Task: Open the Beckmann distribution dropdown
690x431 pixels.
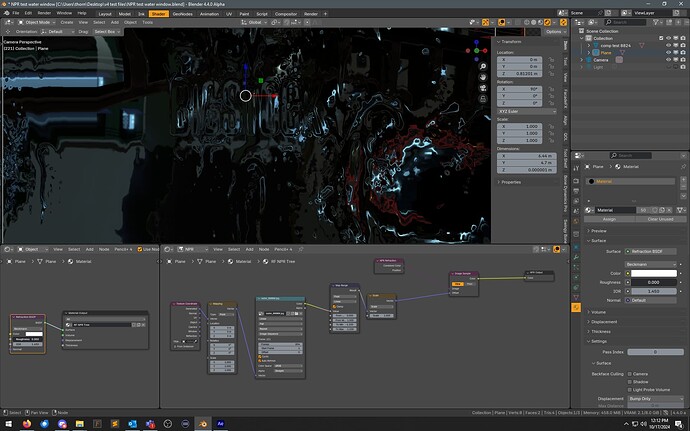Action: click(x=650, y=264)
